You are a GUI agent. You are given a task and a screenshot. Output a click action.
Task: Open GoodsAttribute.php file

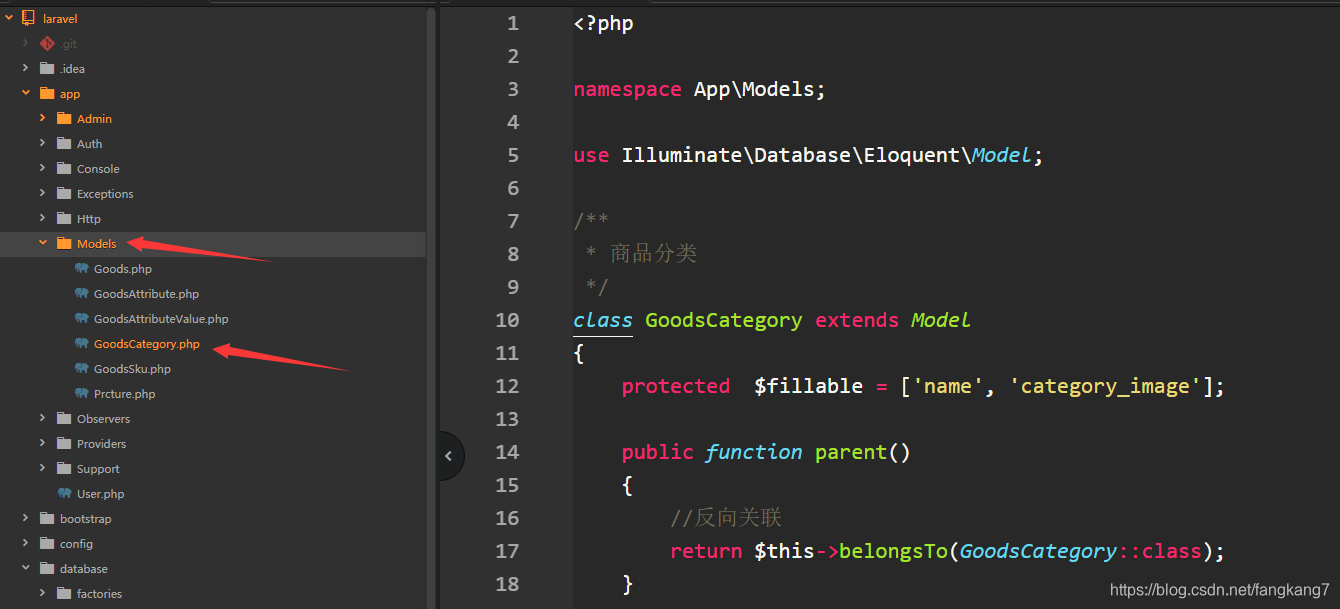(x=146, y=294)
